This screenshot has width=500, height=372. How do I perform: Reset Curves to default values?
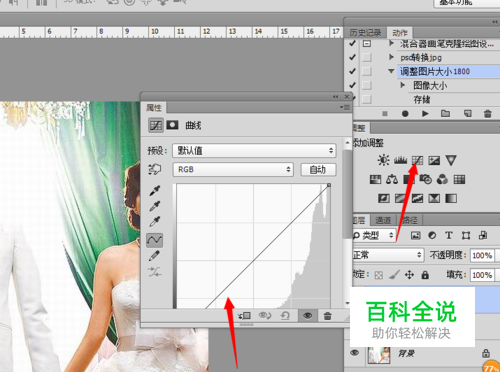pyautogui.click(x=285, y=315)
